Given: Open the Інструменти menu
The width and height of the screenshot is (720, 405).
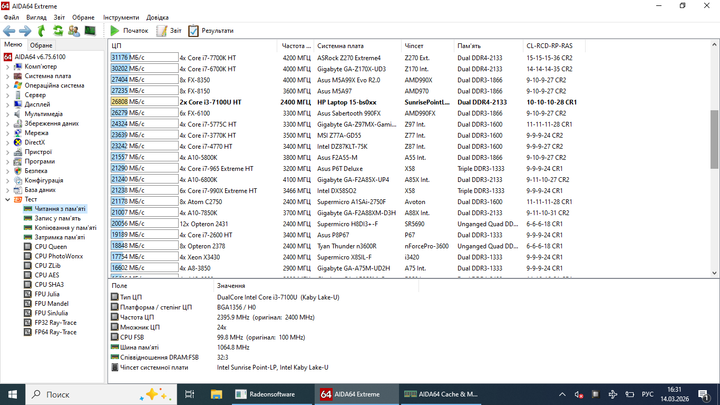Looking at the screenshot, I should 121,17.
